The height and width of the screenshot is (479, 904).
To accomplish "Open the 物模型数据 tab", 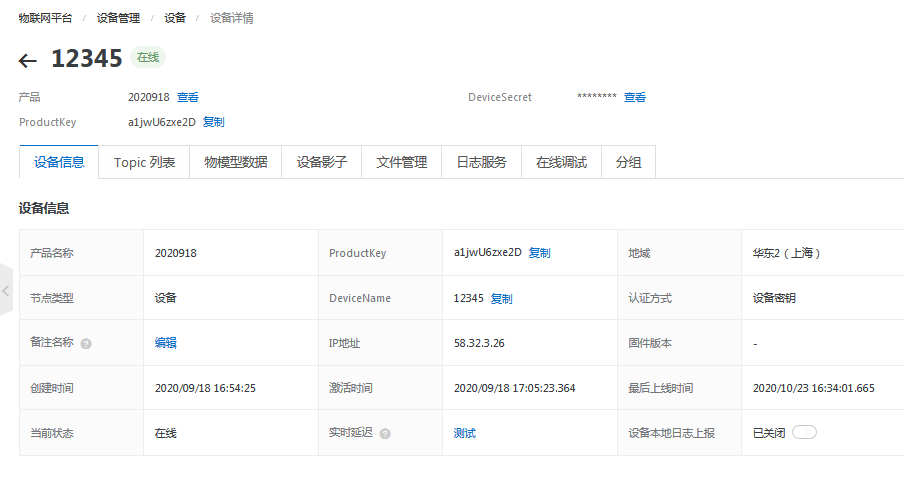I will pos(235,162).
